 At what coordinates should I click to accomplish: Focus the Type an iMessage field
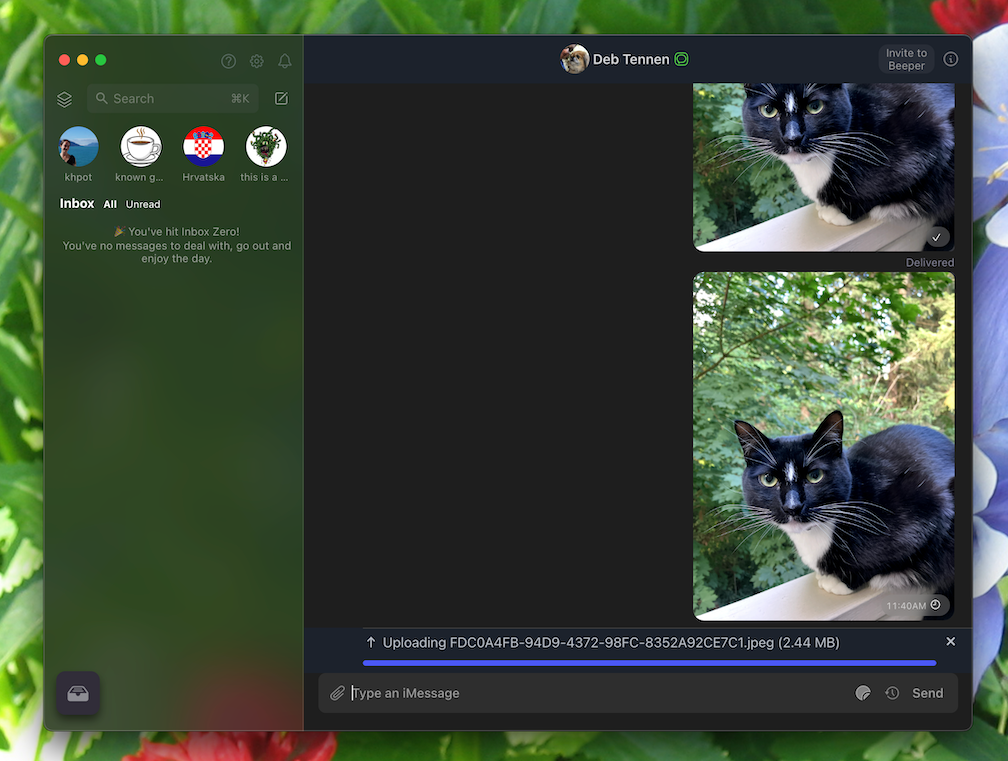[x=598, y=693]
